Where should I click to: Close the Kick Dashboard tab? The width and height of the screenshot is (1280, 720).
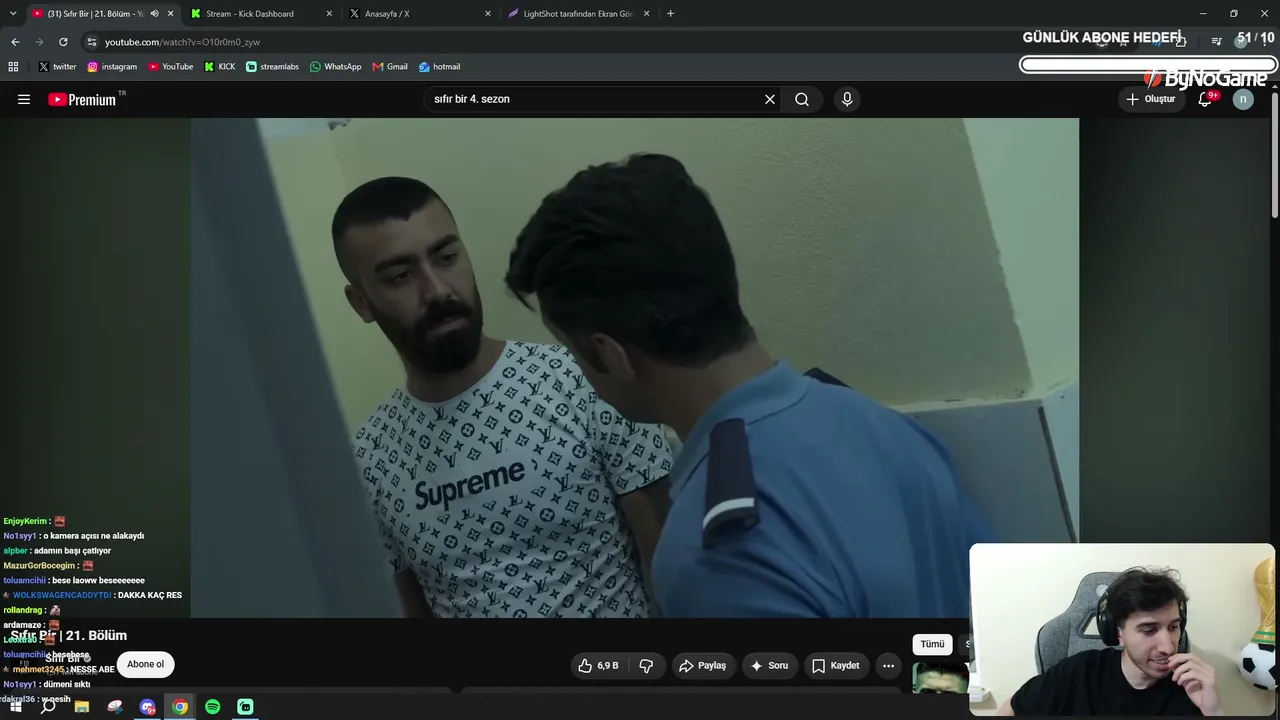pos(329,14)
